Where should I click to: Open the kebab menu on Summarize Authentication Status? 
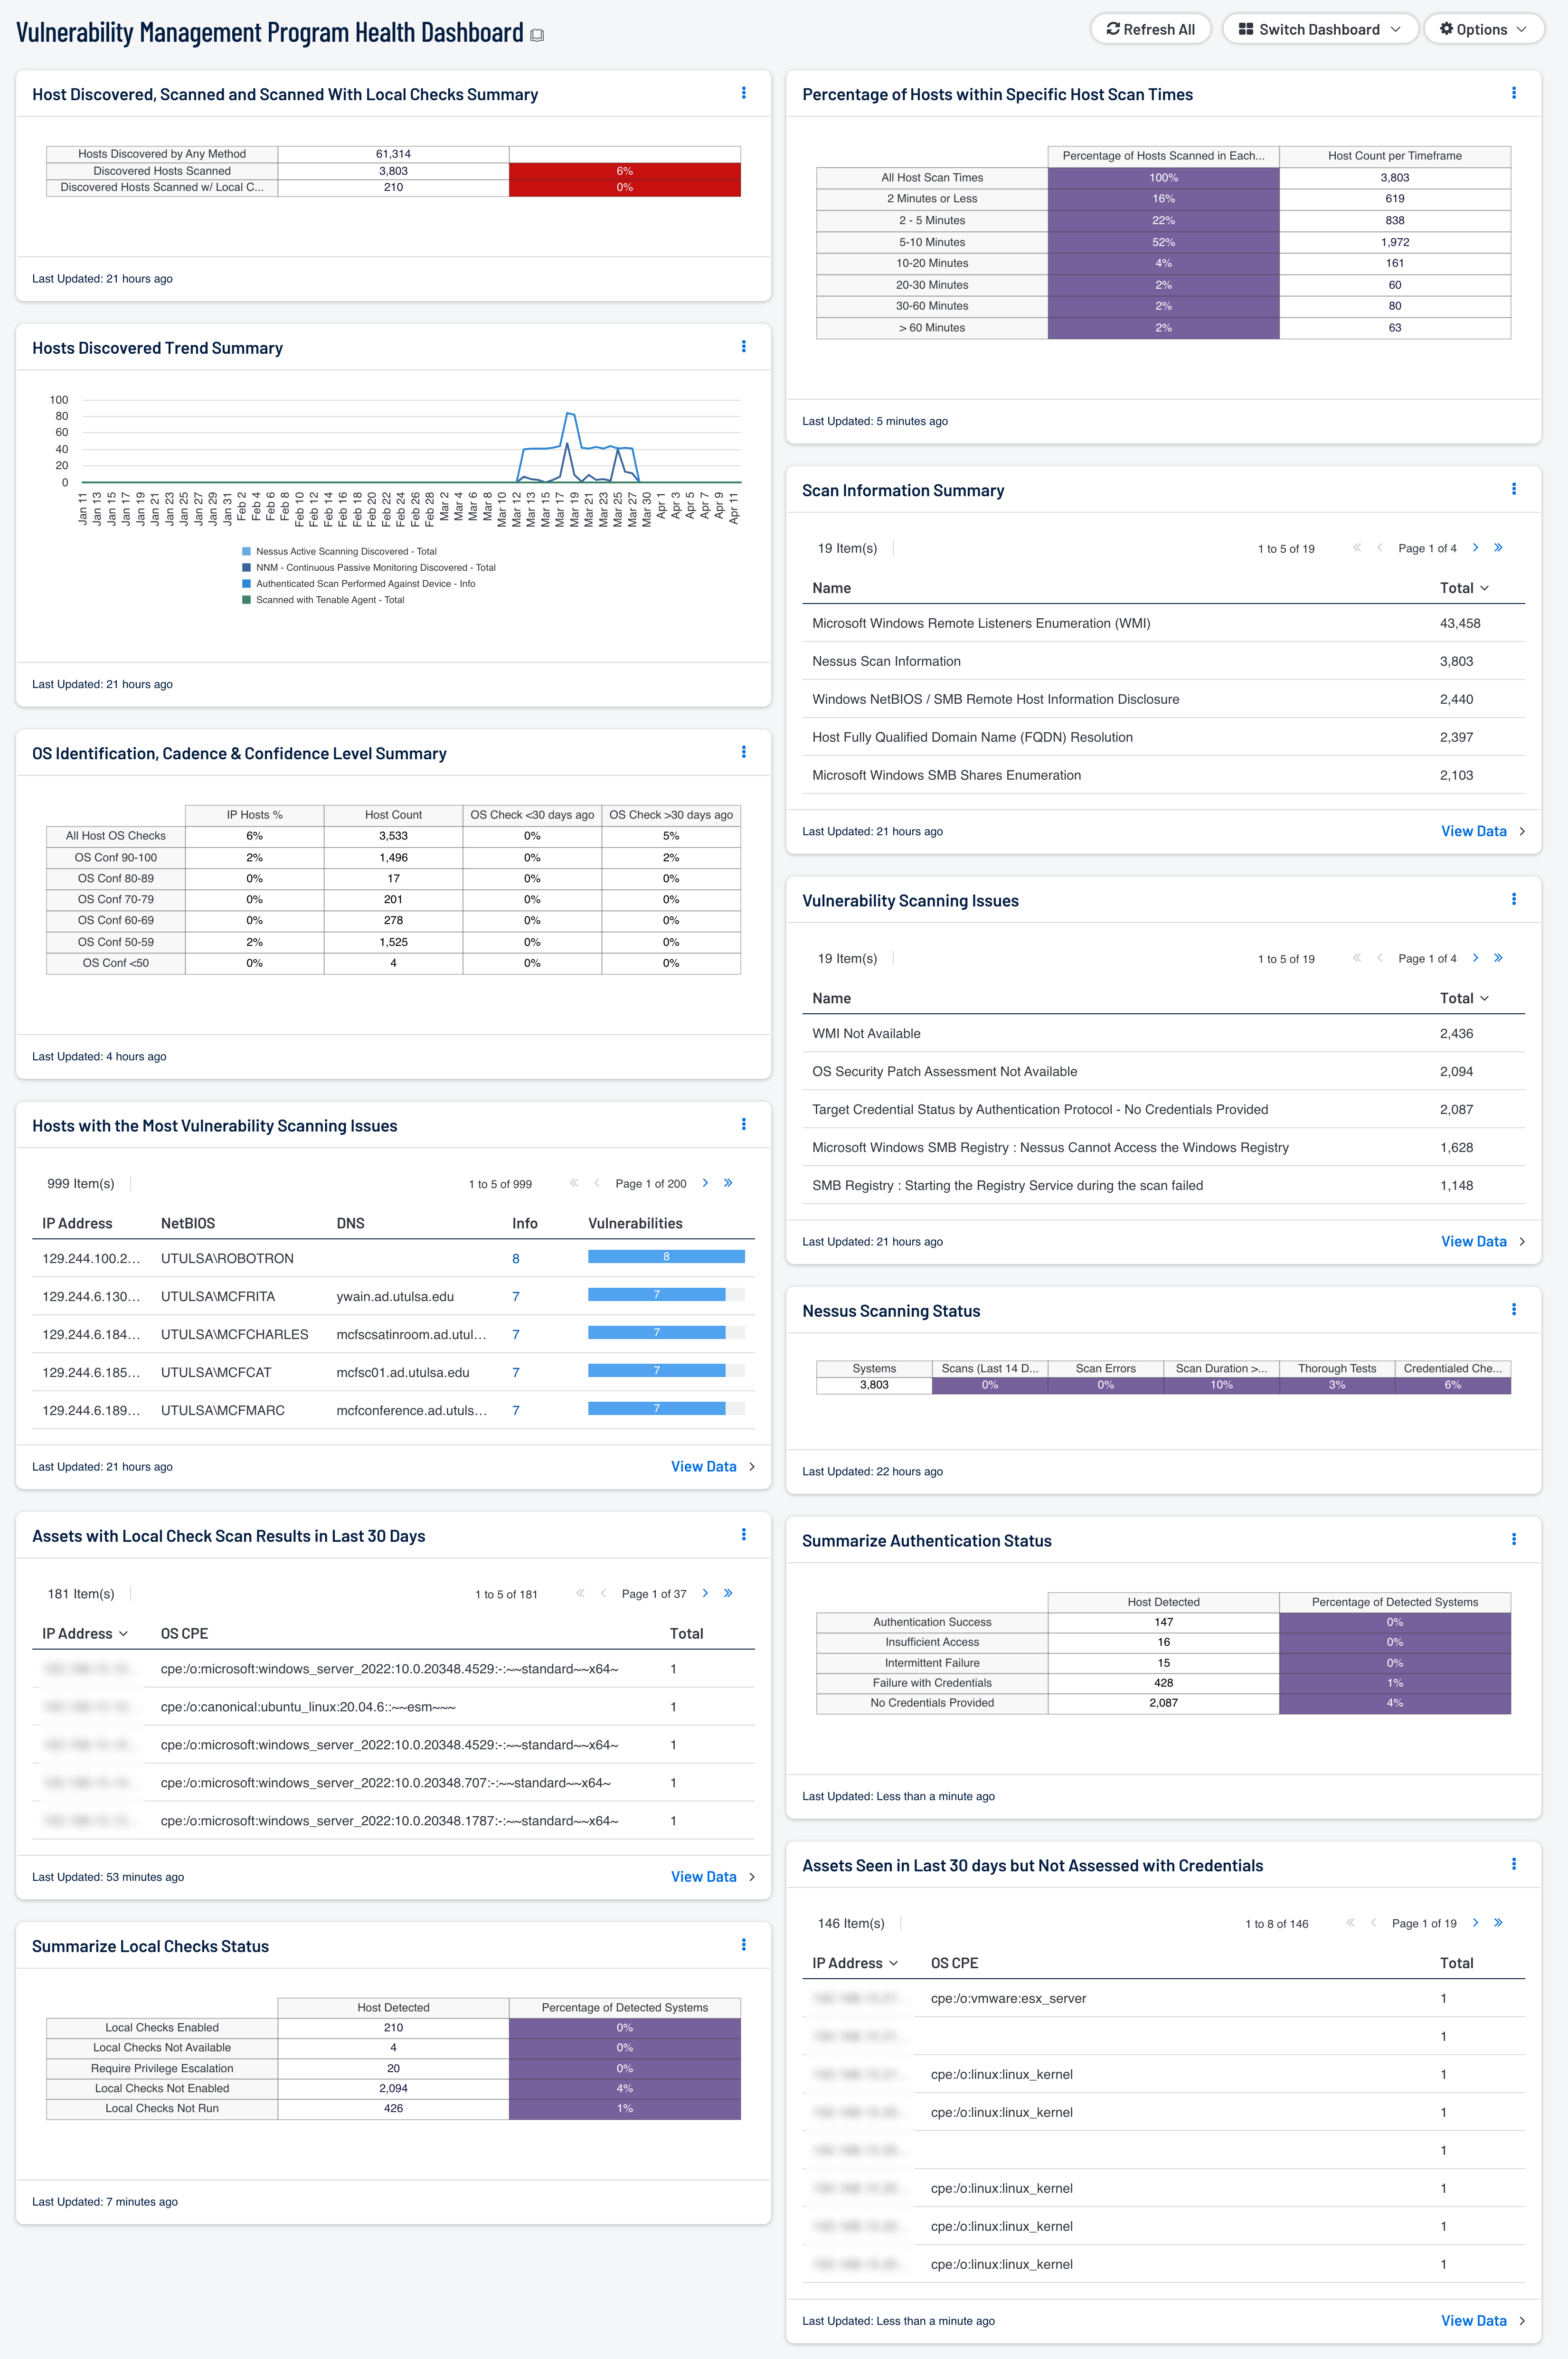1515,1539
